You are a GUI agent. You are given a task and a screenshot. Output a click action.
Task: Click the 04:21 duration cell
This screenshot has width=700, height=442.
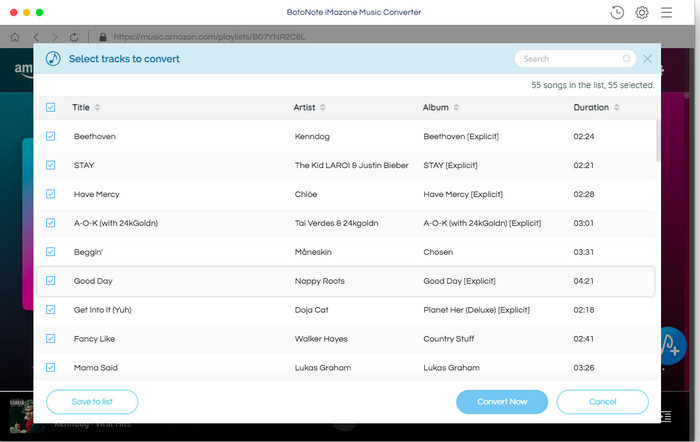click(583, 281)
